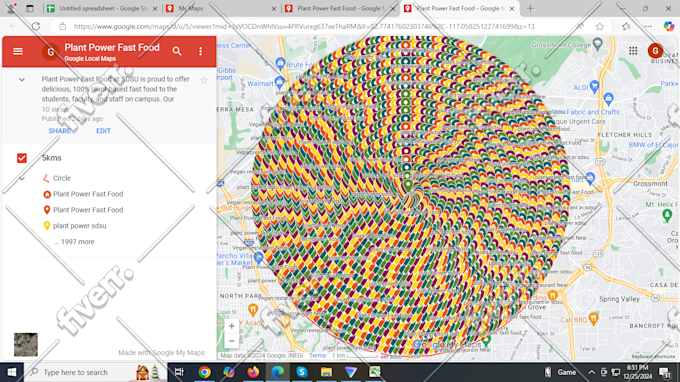Click the Terms link on map
Image resolution: width=680 pixels, height=382 pixels.
[x=317, y=356]
